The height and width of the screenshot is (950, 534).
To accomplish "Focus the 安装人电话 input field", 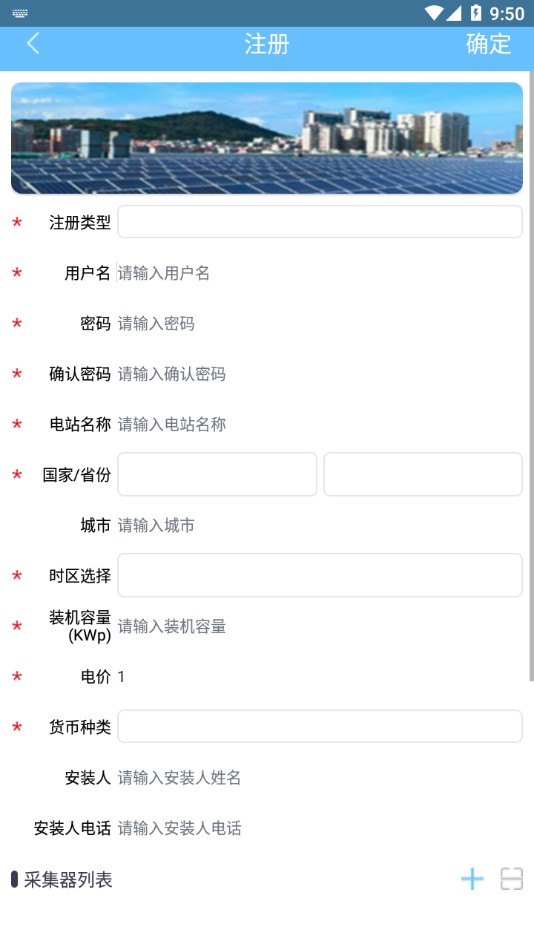I will (x=319, y=828).
